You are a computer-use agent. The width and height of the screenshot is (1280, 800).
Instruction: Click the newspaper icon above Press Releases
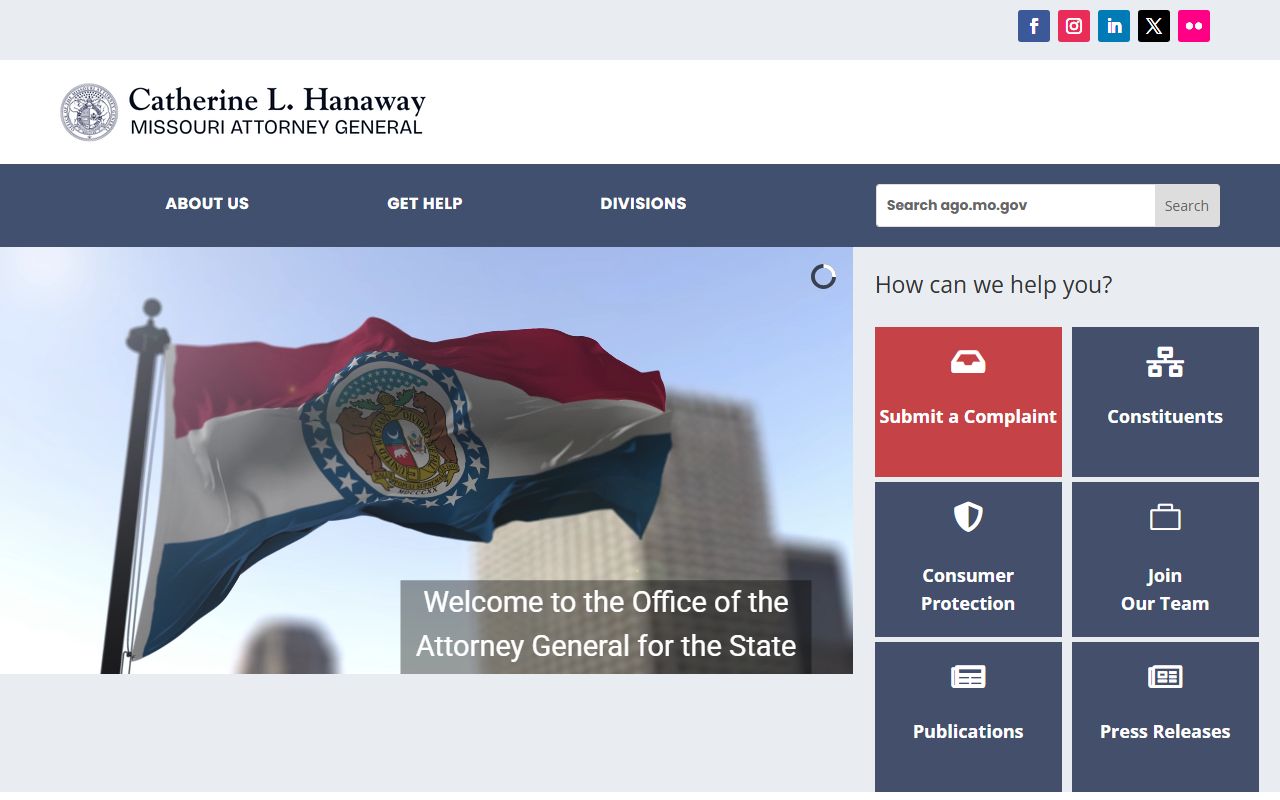click(1165, 677)
